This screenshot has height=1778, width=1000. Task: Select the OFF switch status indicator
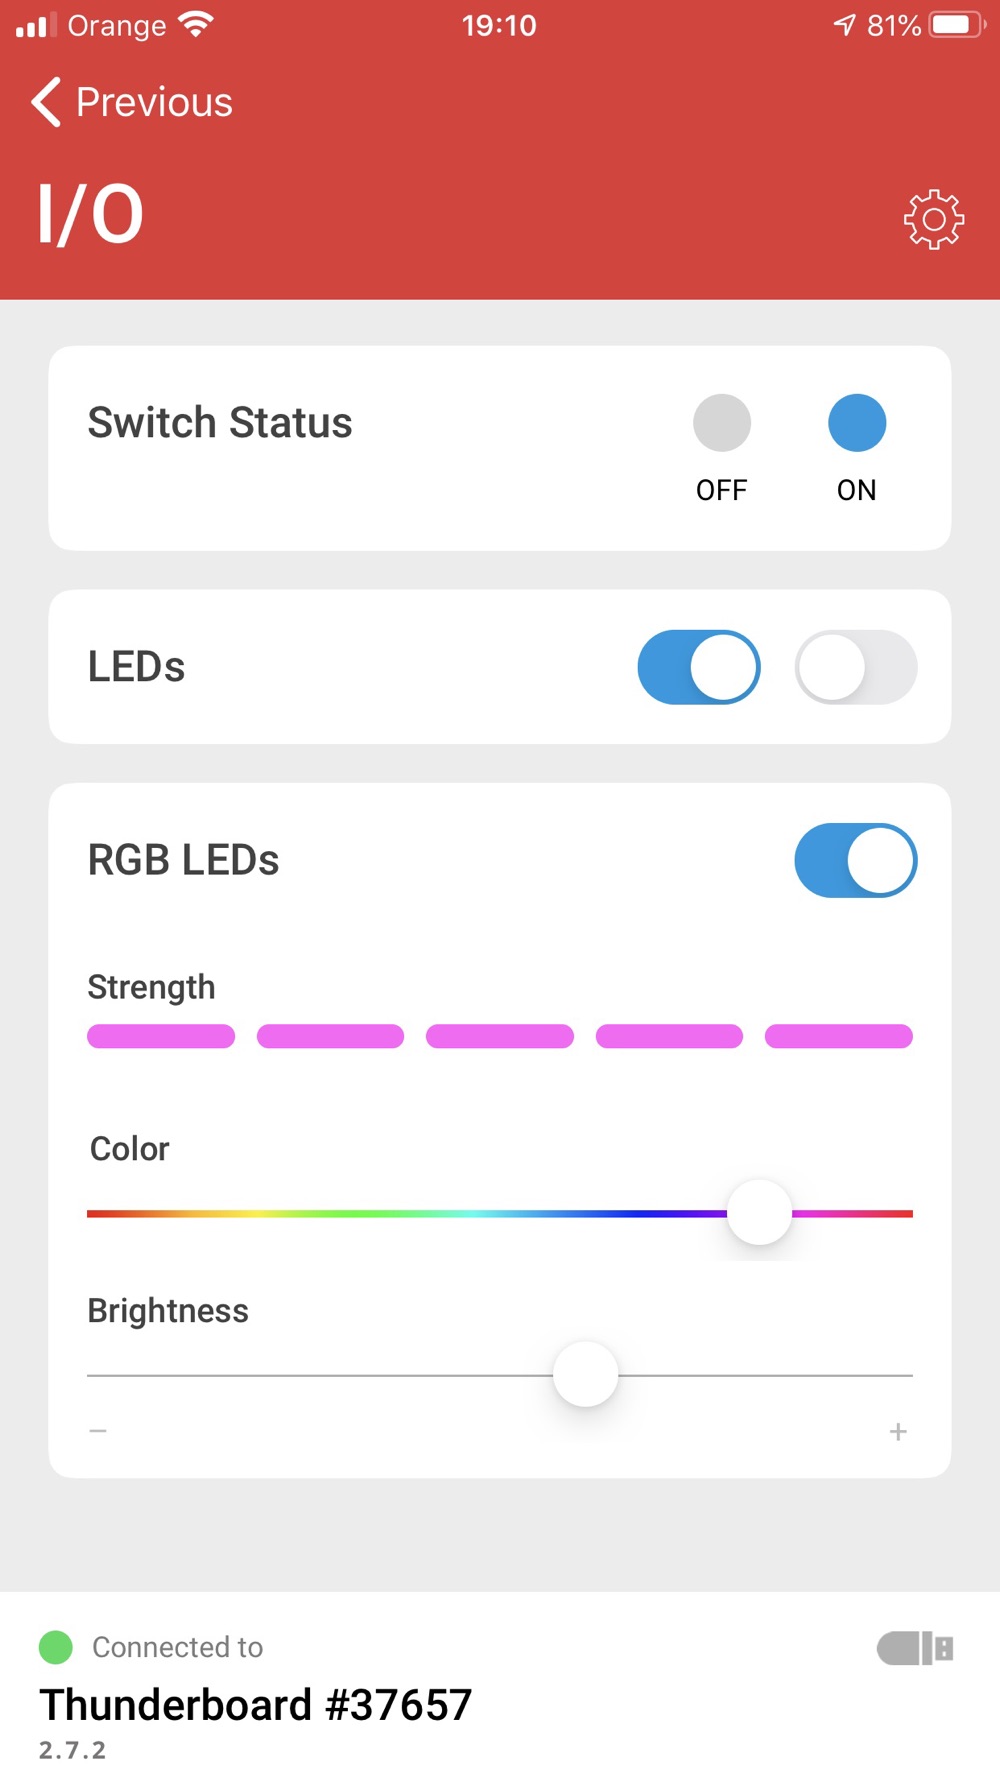pos(722,423)
